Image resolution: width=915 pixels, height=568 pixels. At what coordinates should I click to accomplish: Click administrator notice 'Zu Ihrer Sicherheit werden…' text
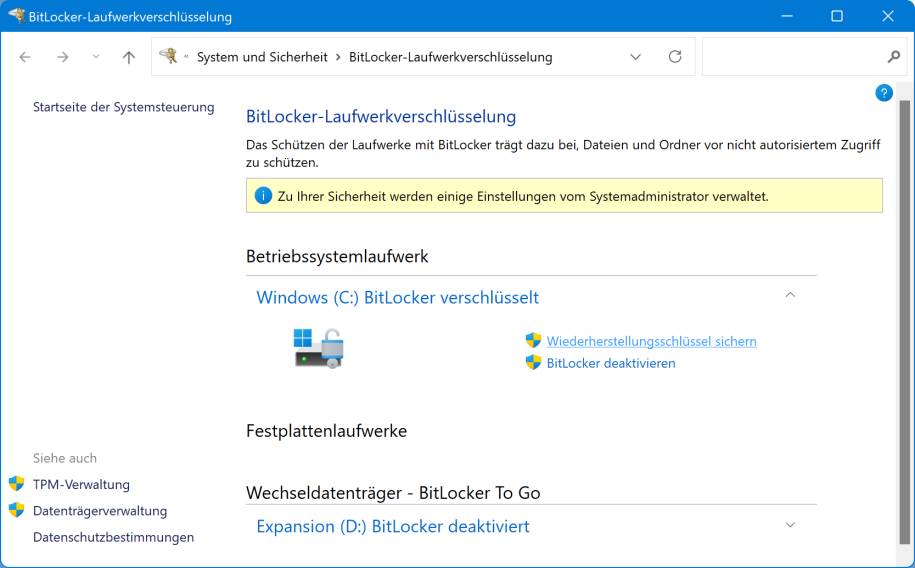[523, 196]
